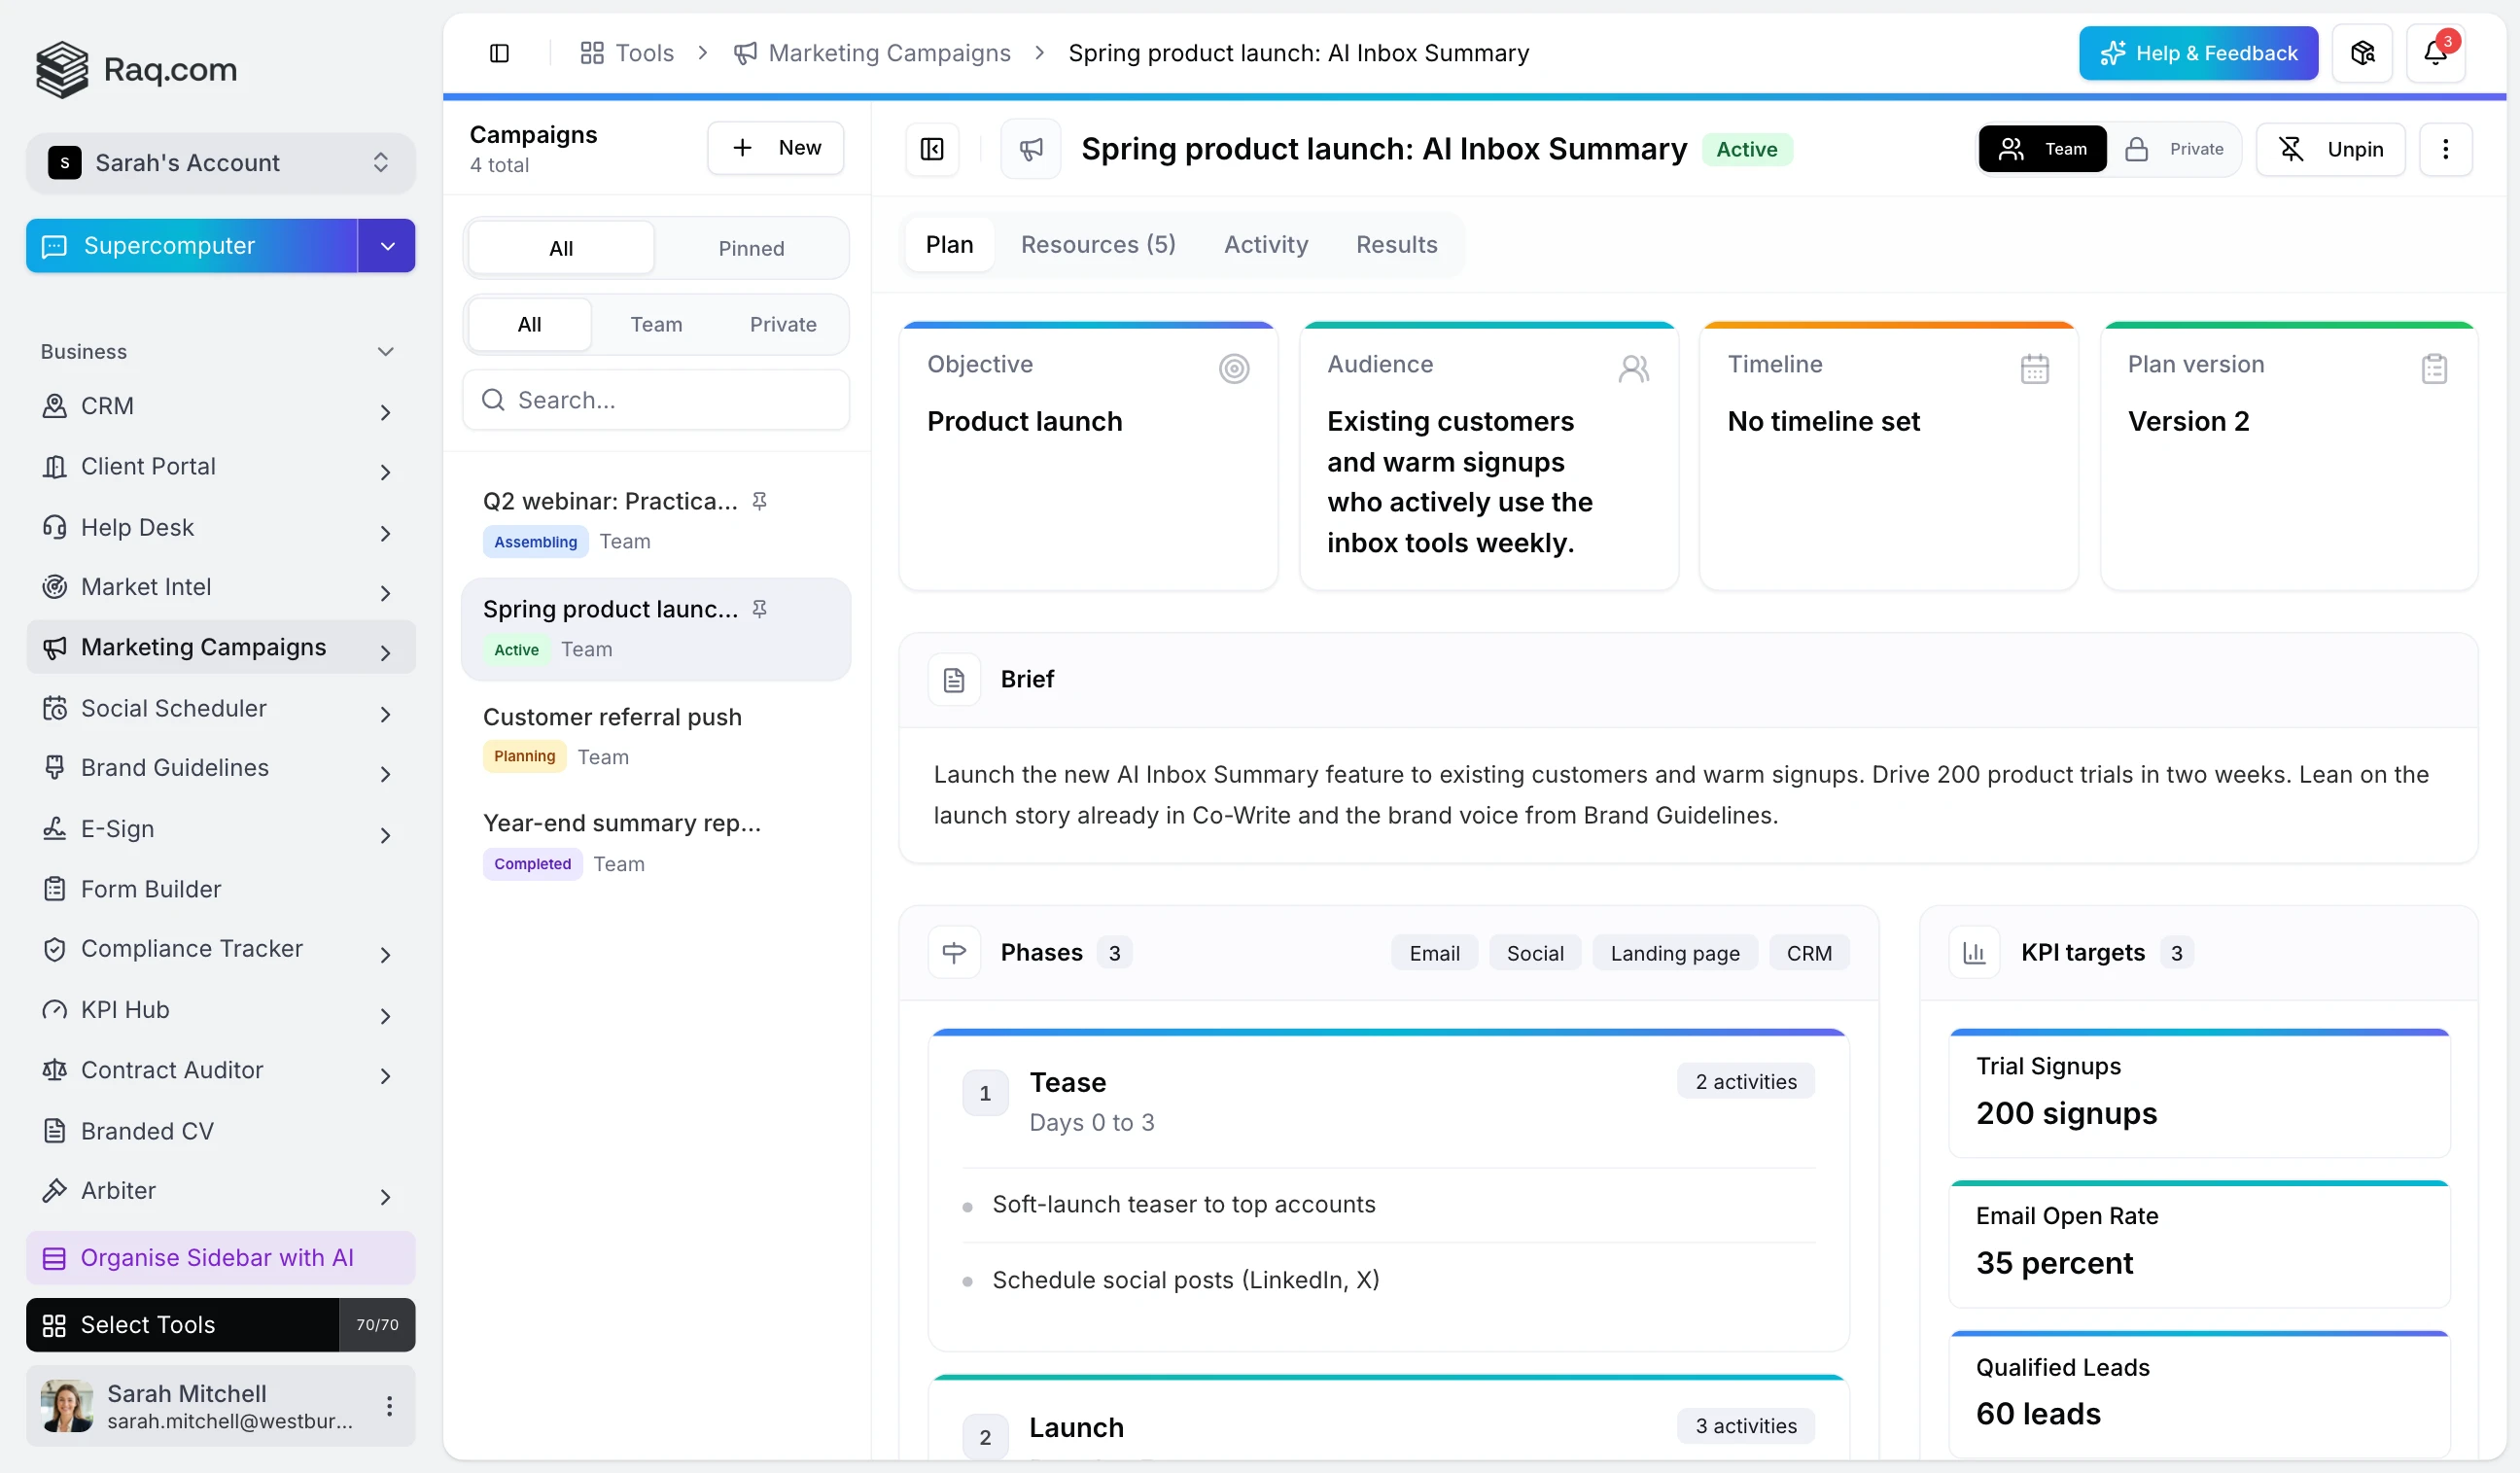Open the Resources (5) tab
Screen dimensions: 2520x1473
[x=1098, y=245]
